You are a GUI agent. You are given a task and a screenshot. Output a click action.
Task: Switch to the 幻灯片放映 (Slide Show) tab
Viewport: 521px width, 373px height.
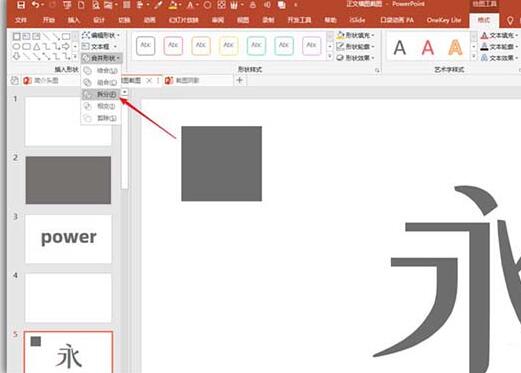pyautogui.click(x=184, y=21)
